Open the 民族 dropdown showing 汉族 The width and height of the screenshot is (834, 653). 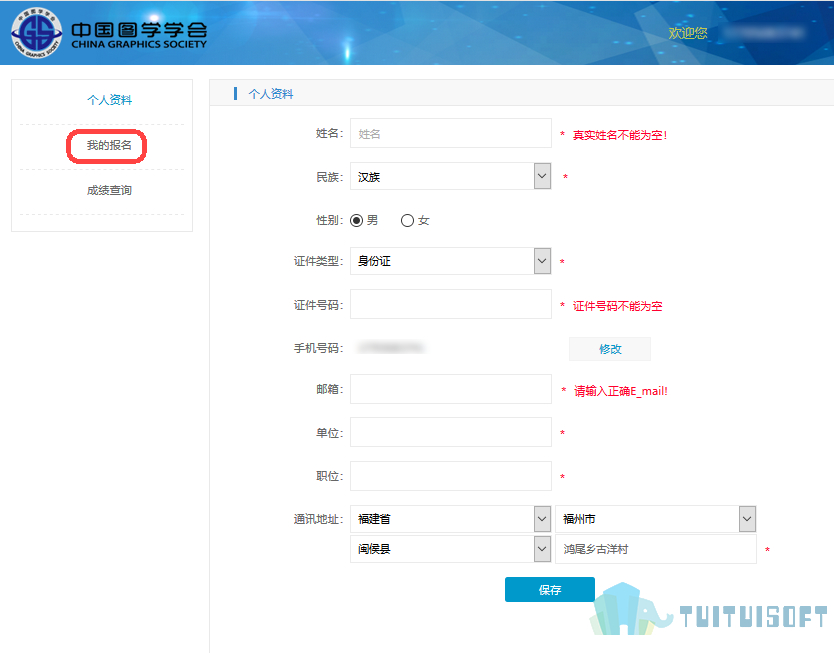[x=451, y=177]
